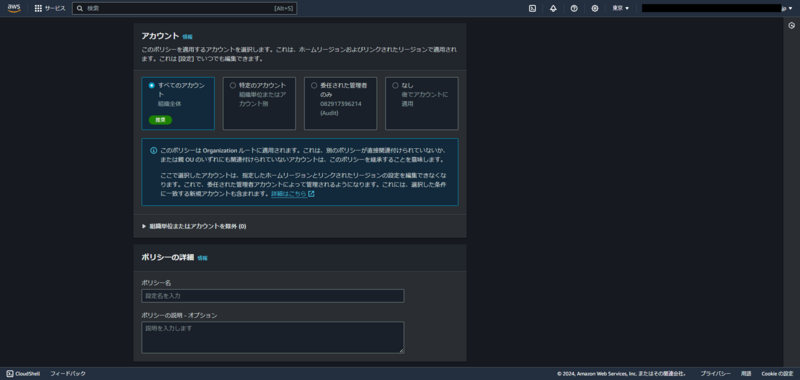Open フィードバック in the footer
Image resolution: width=800 pixels, height=380 pixels.
tap(68, 374)
